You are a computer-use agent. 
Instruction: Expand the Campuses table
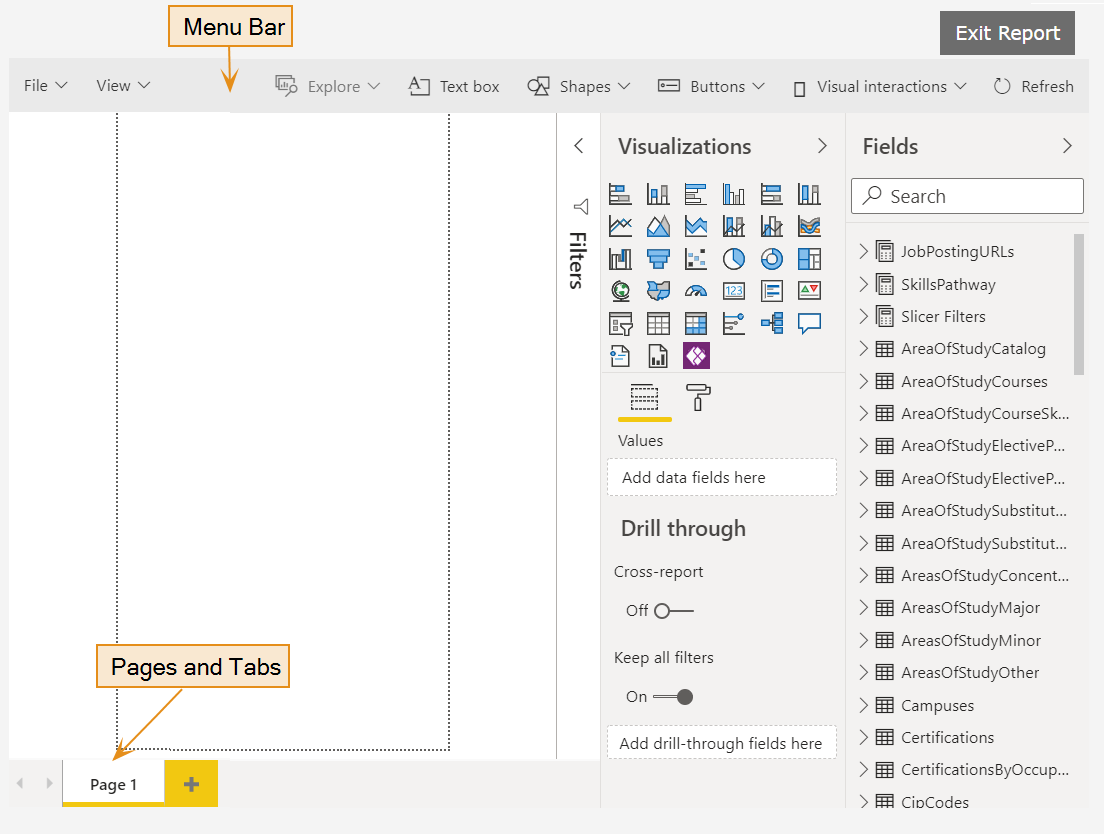864,706
